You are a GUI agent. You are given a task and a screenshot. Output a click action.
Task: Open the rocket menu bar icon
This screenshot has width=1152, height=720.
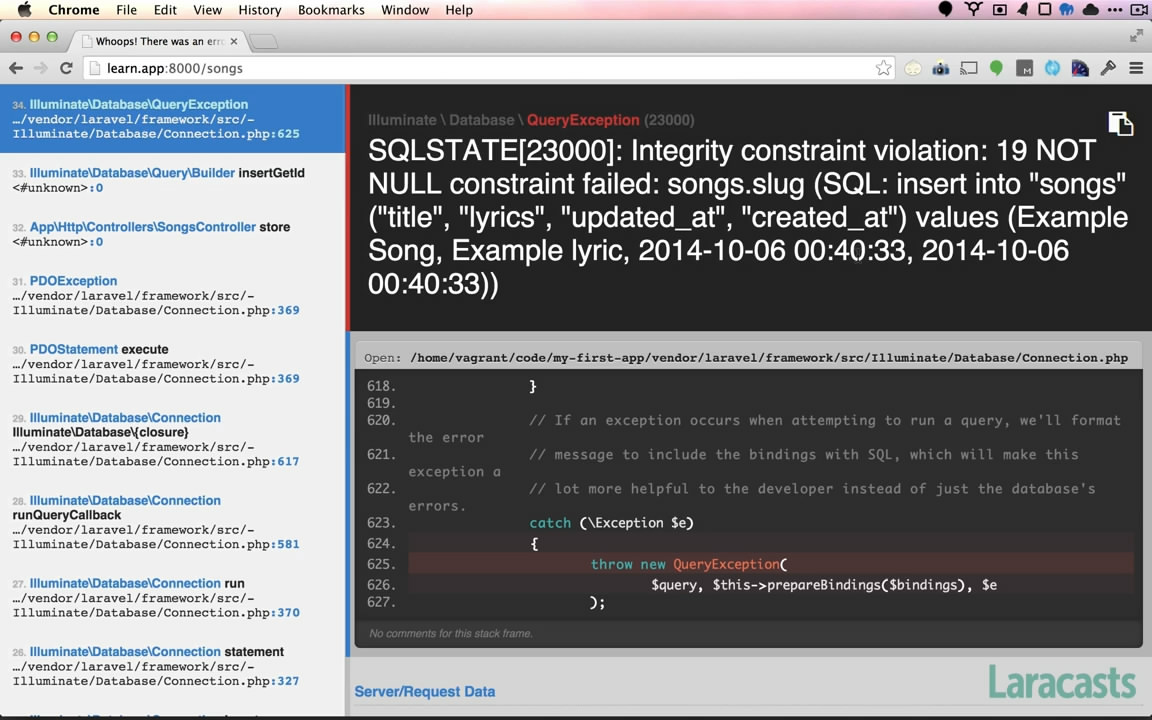(1023, 10)
